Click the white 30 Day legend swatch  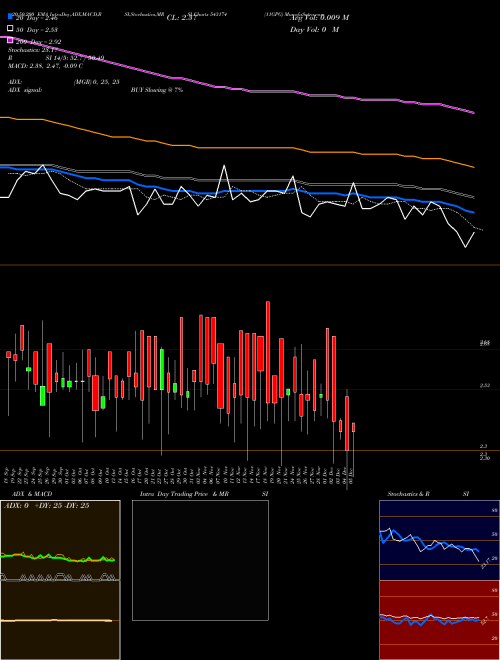[11, 29]
